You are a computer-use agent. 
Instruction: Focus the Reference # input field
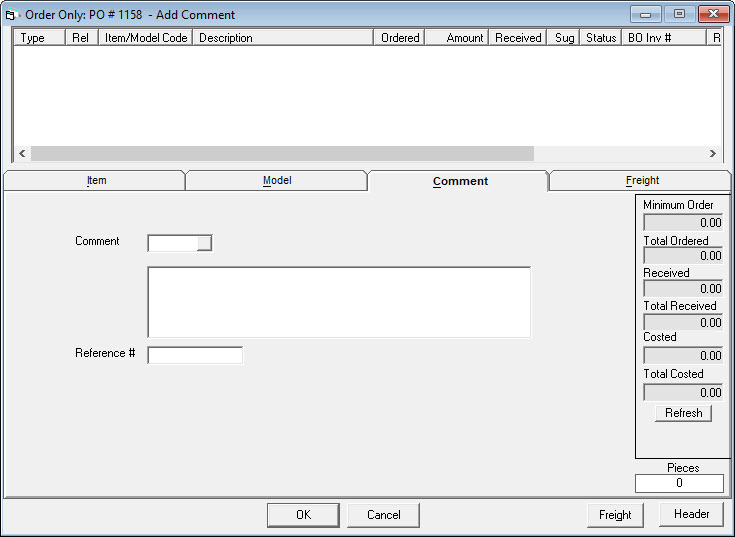click(x=195, y=355)
